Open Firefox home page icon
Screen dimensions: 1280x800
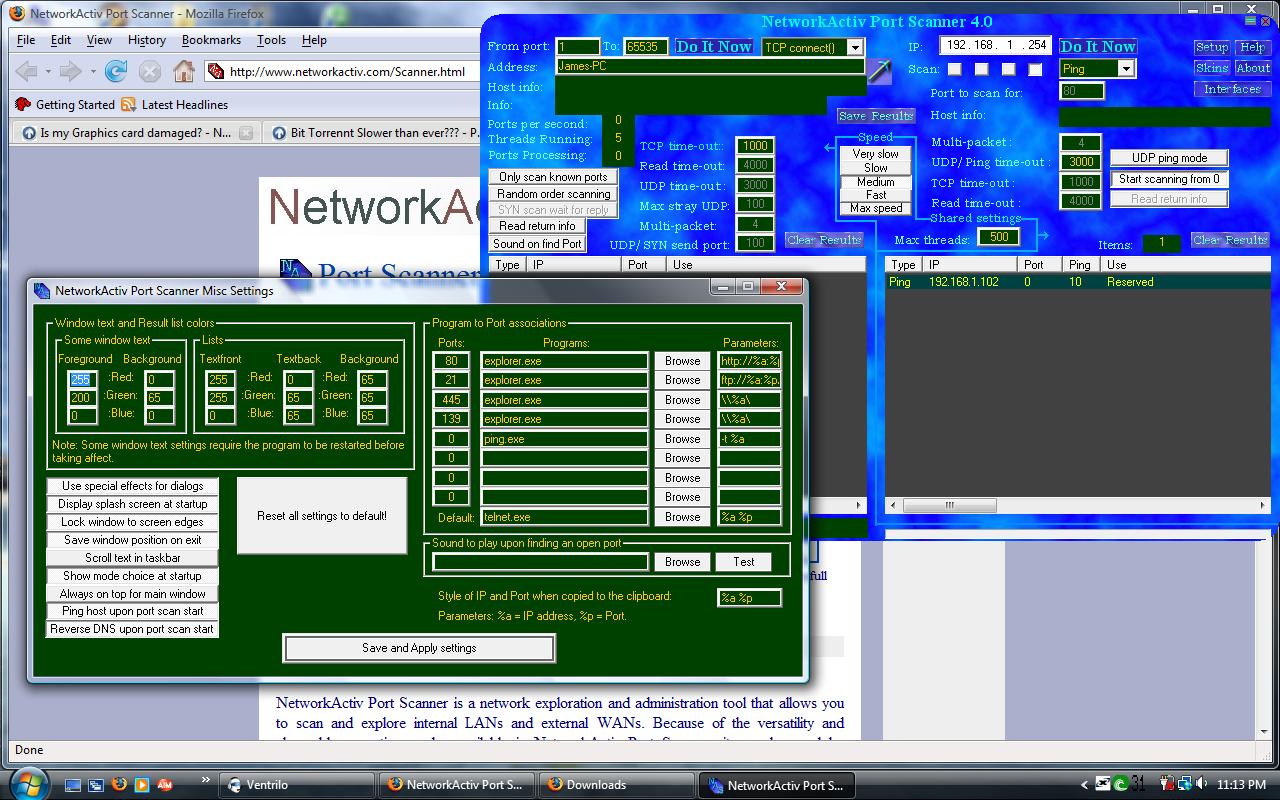click(183, 71)
